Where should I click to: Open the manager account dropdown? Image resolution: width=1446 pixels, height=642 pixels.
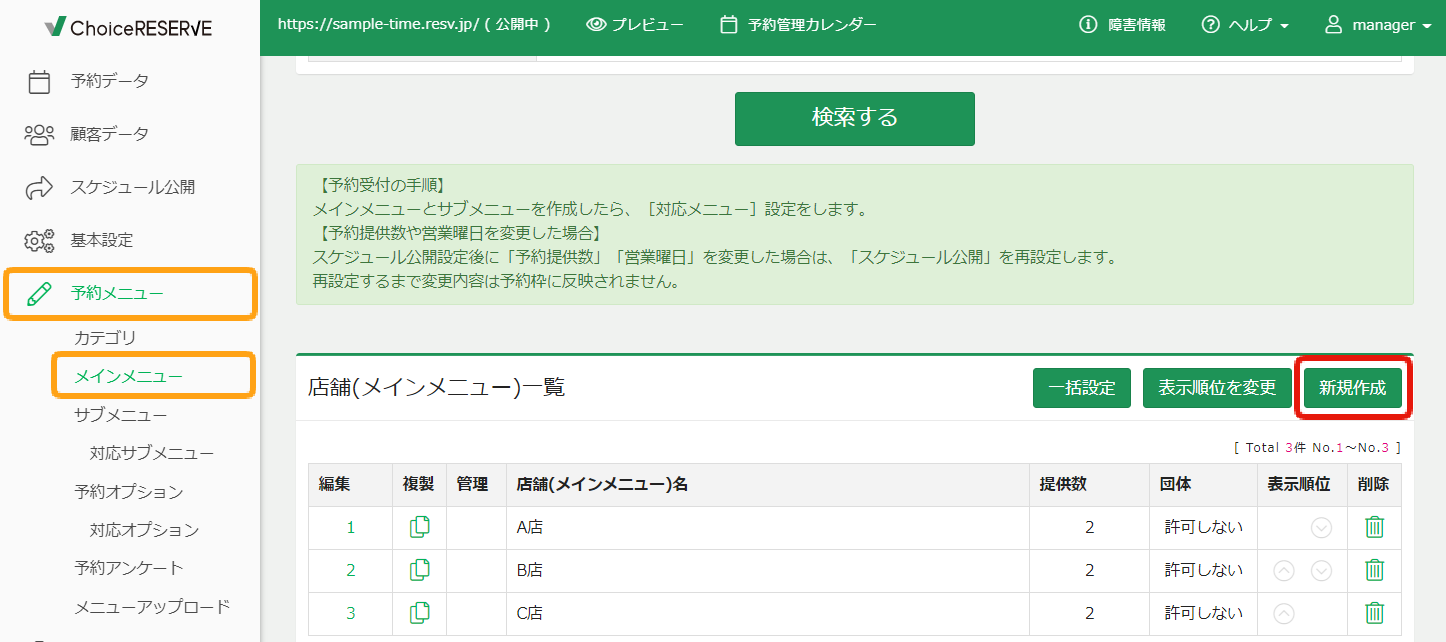(1378, 25)
